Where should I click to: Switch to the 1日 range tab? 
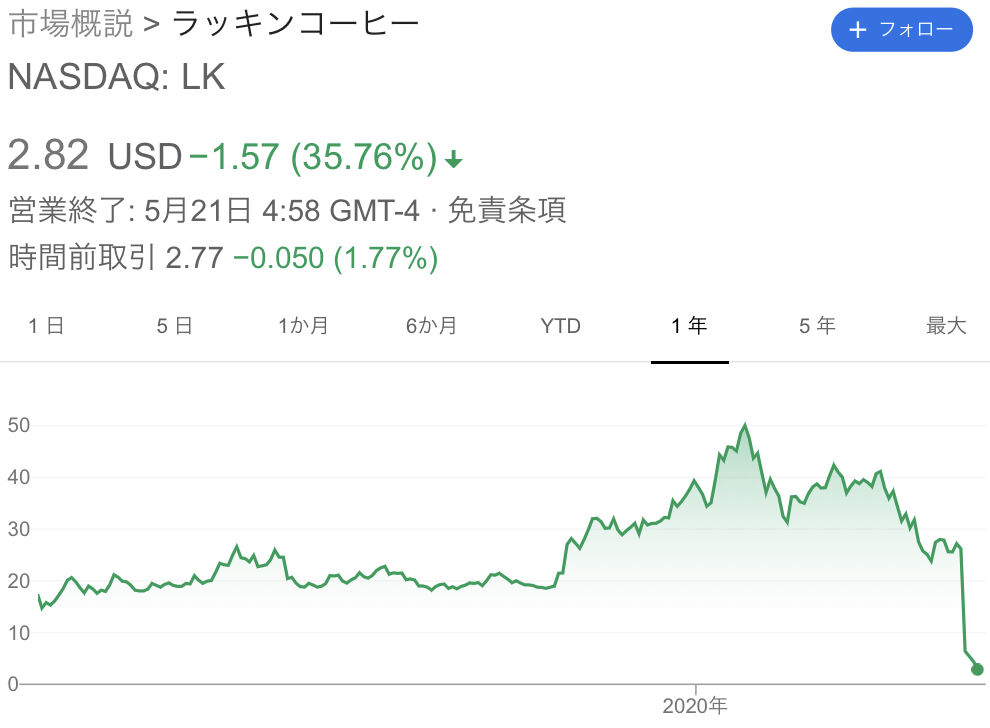pos(46,326)
